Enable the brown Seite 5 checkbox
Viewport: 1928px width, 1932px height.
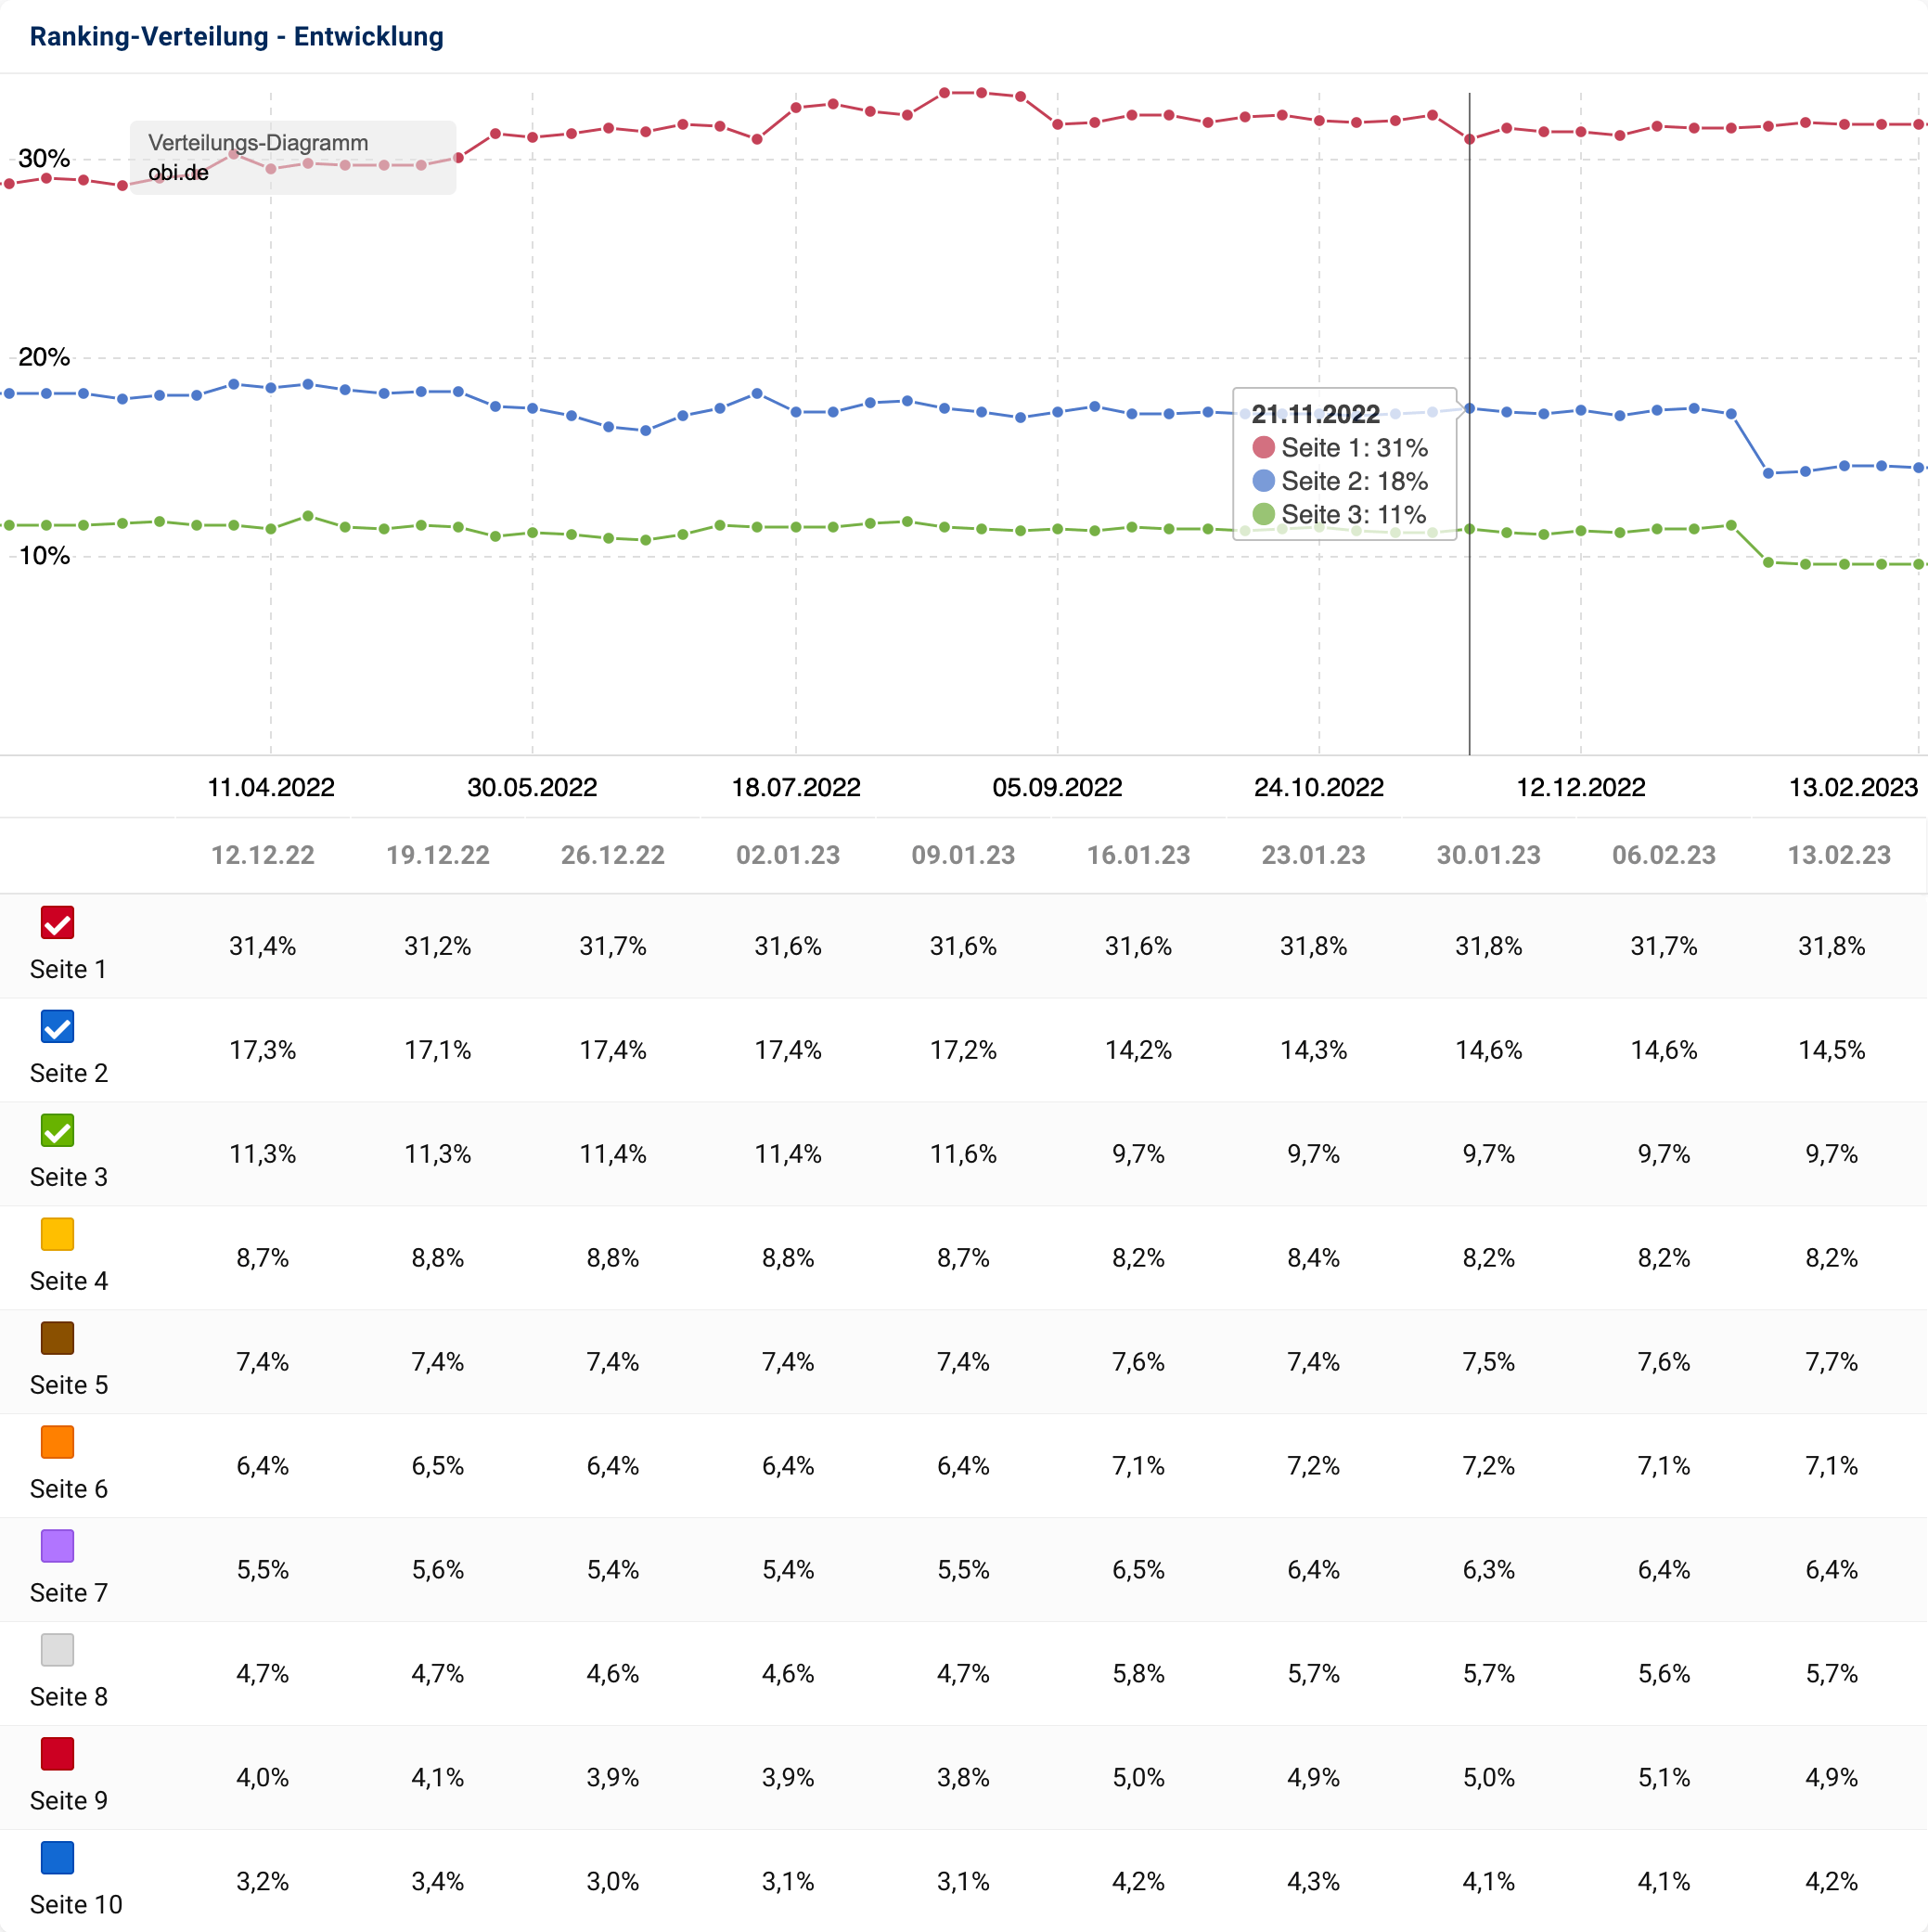pyautogui.click(x=57, y=1338)
